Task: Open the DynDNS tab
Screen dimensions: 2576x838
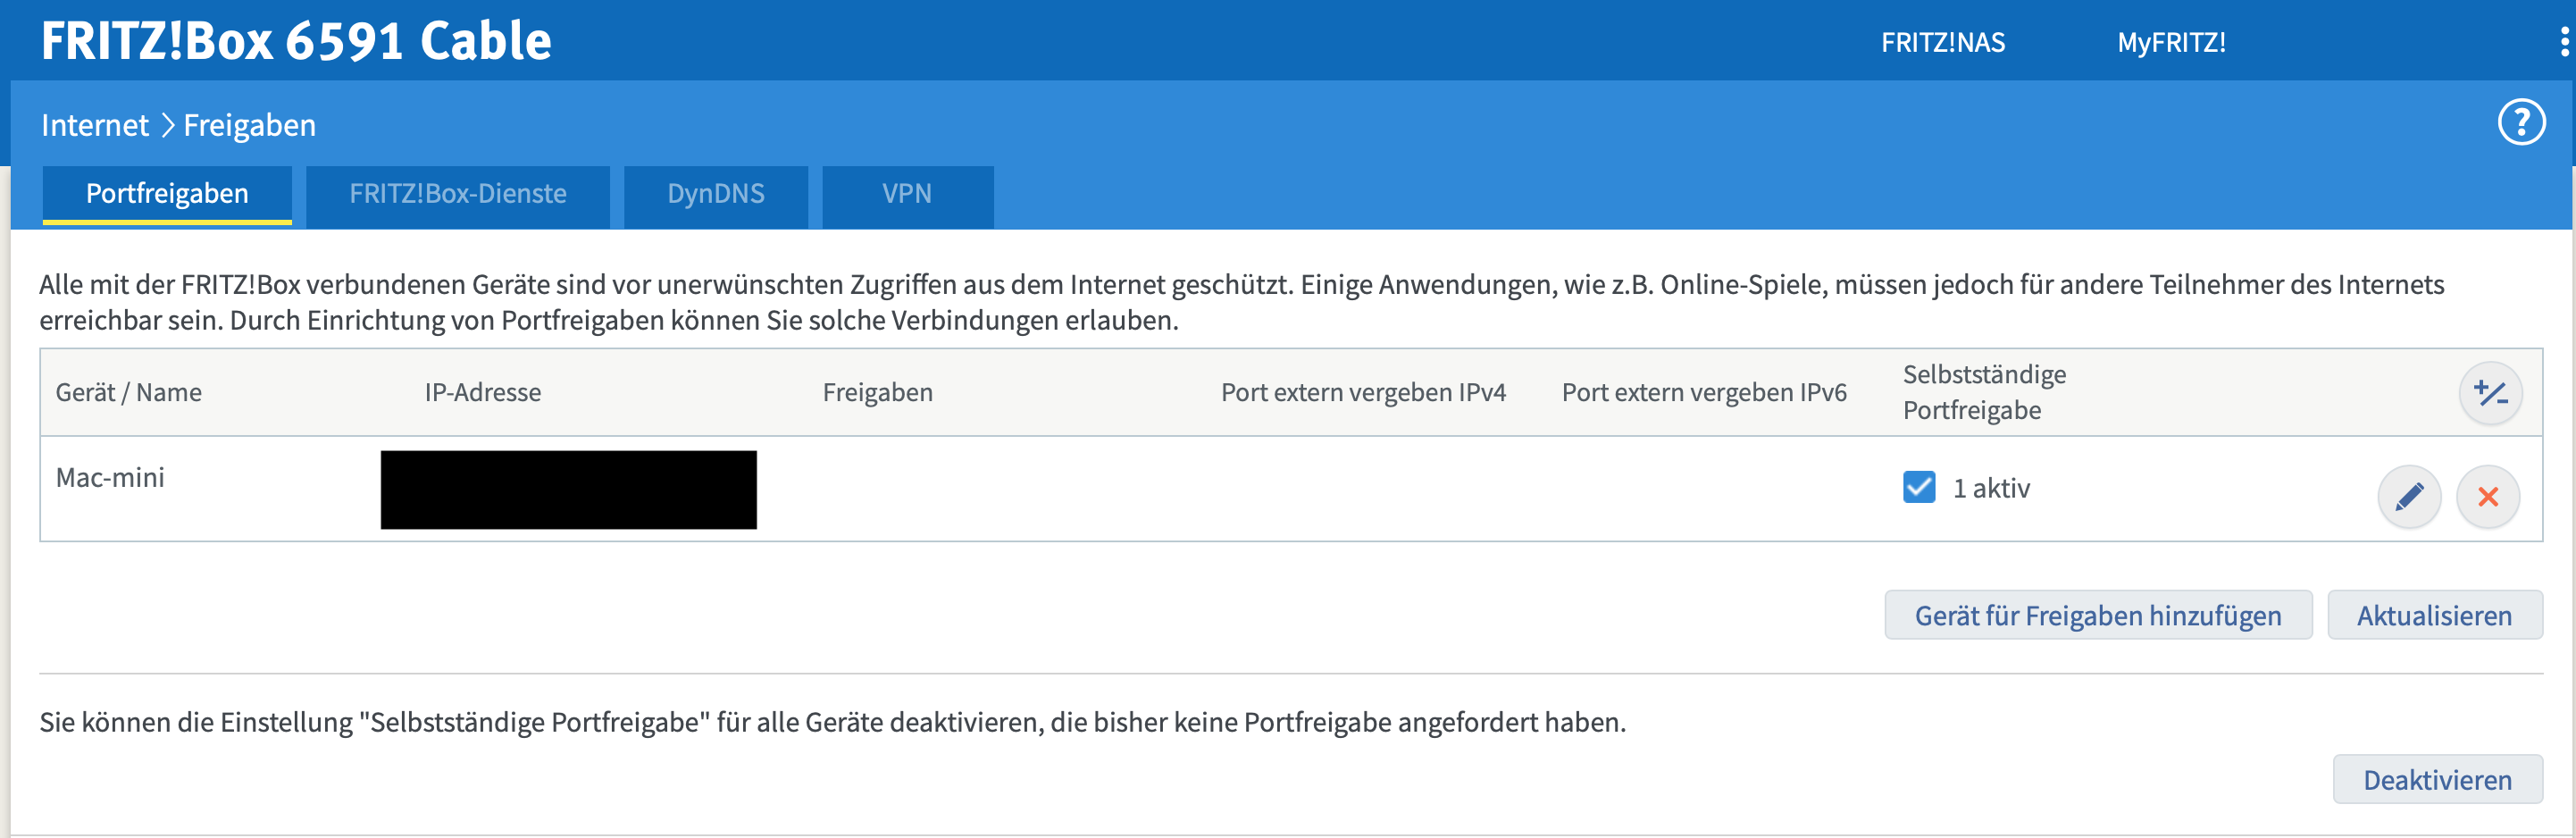Action: click(715, 194)
